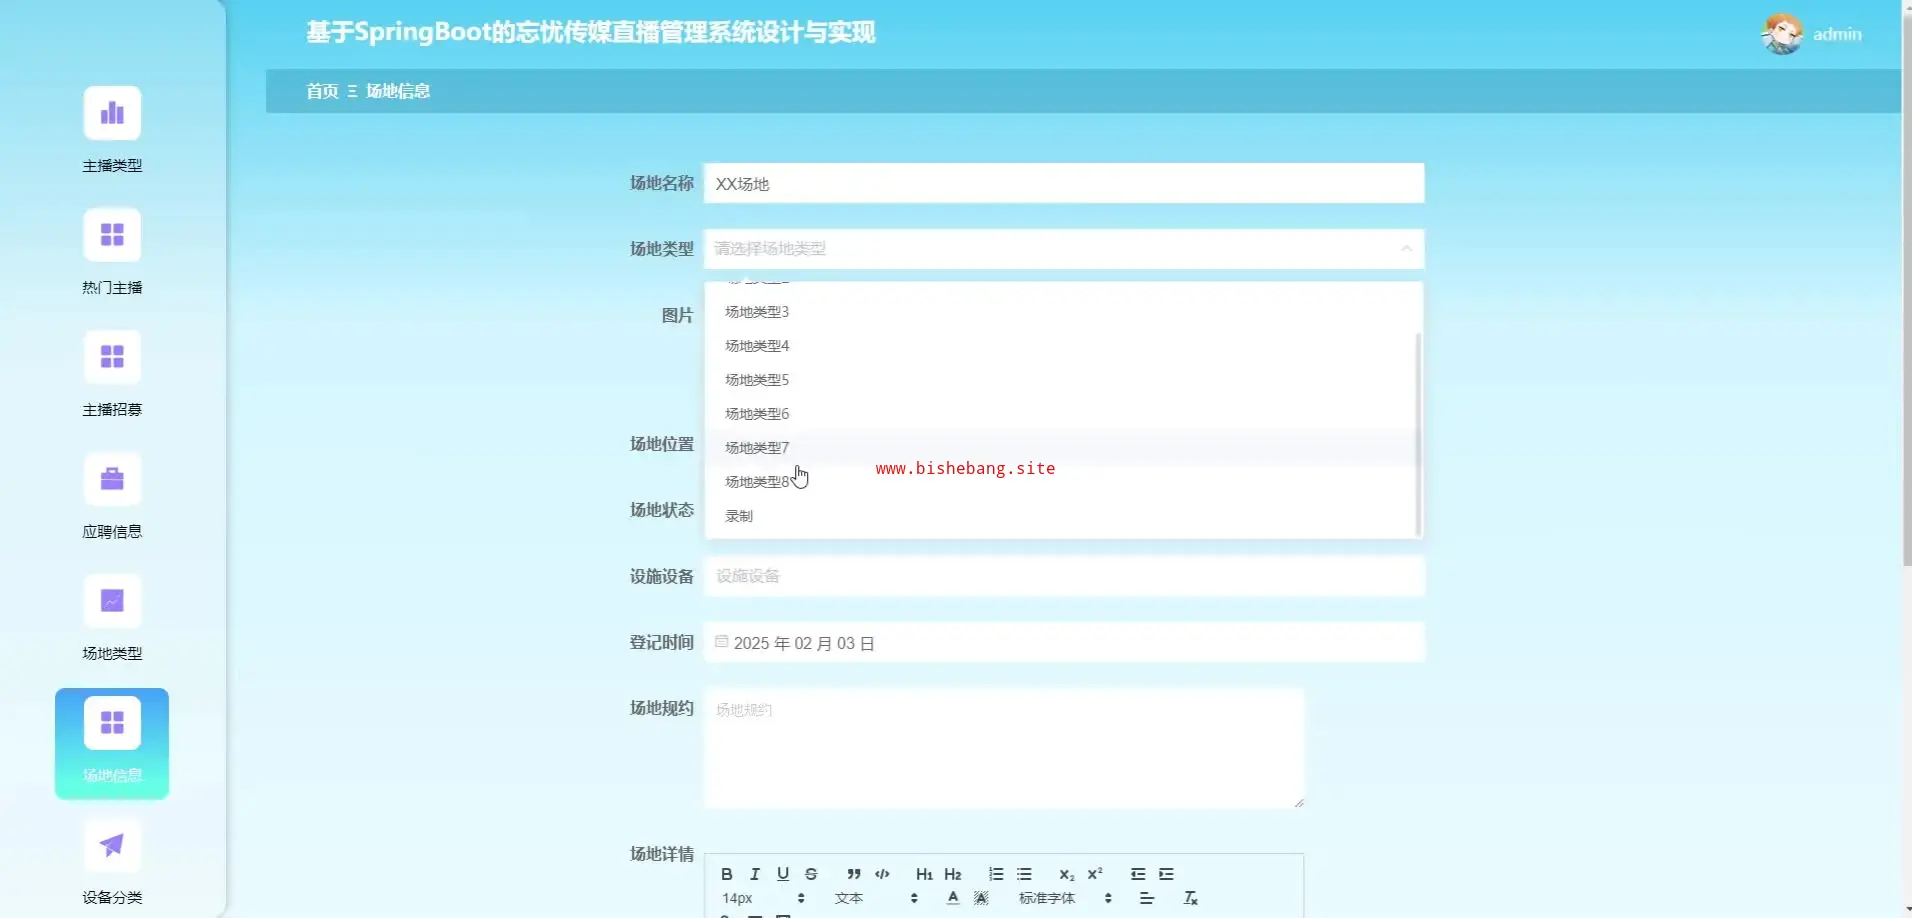Image resolution: width=1912 pixels, height=918 pixels.
Task: Choose 场地类型8 from the list
Action: click(1060, 482)
